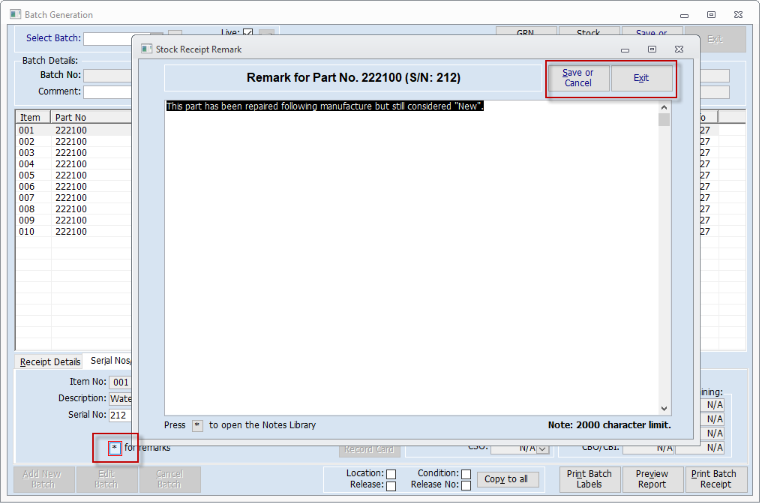Select item row 001 in batch list
The width and height of the screenshot is (760, 503).
coord(73,130)
